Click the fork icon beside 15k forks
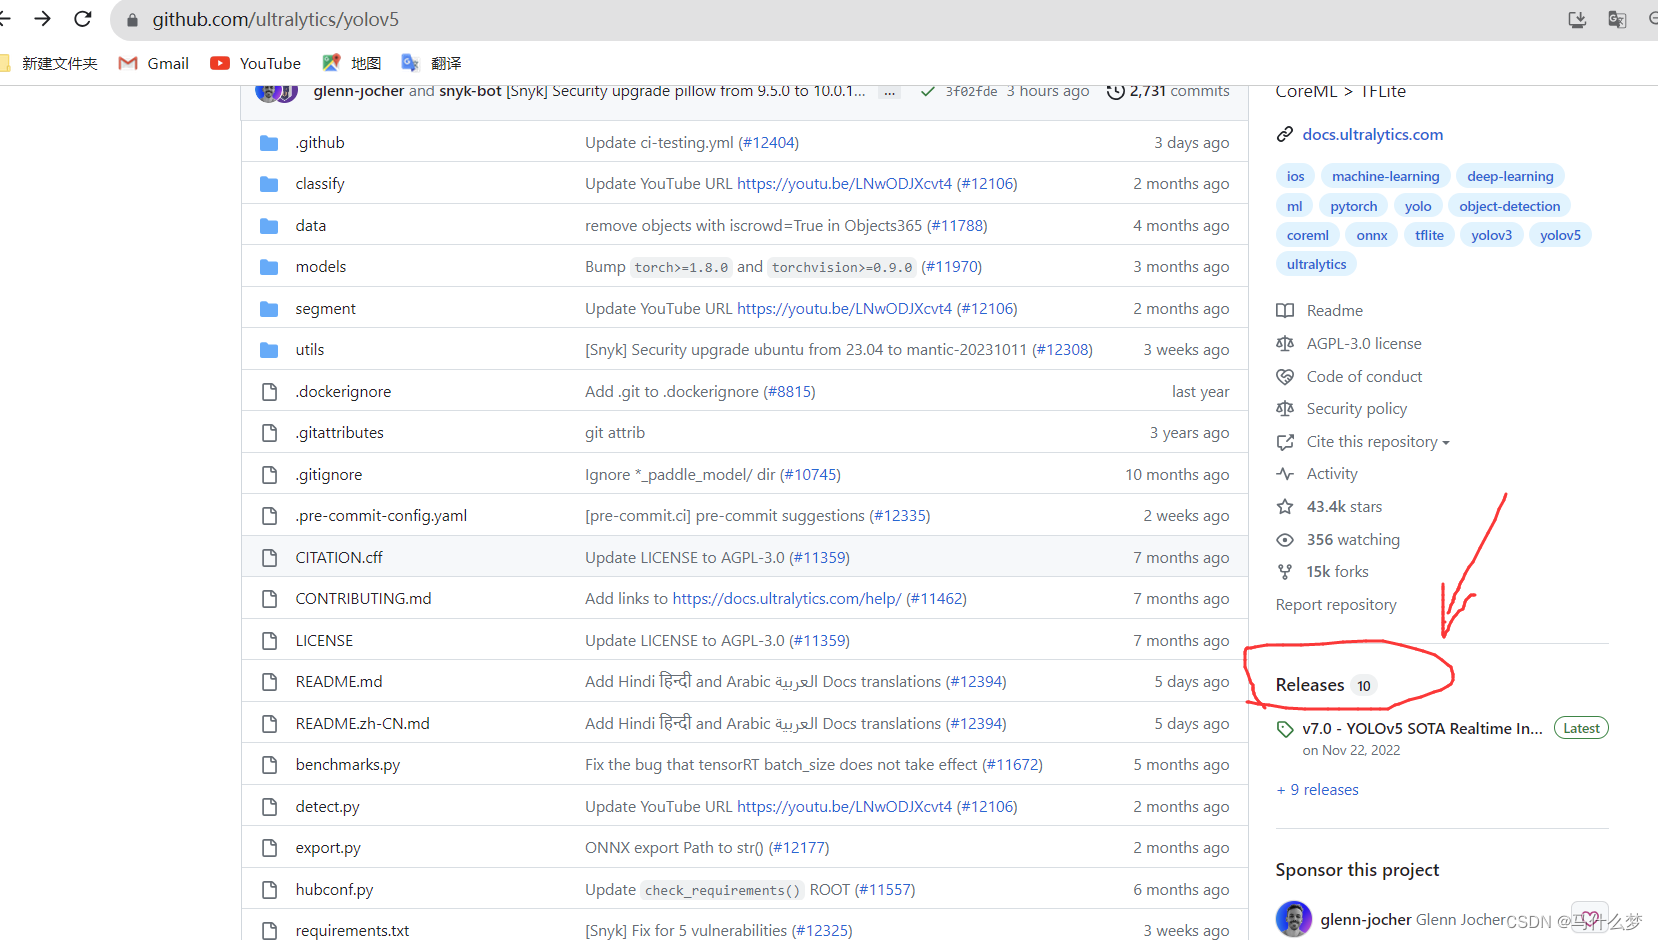 pyautogui.click(x=1285, y=572)
